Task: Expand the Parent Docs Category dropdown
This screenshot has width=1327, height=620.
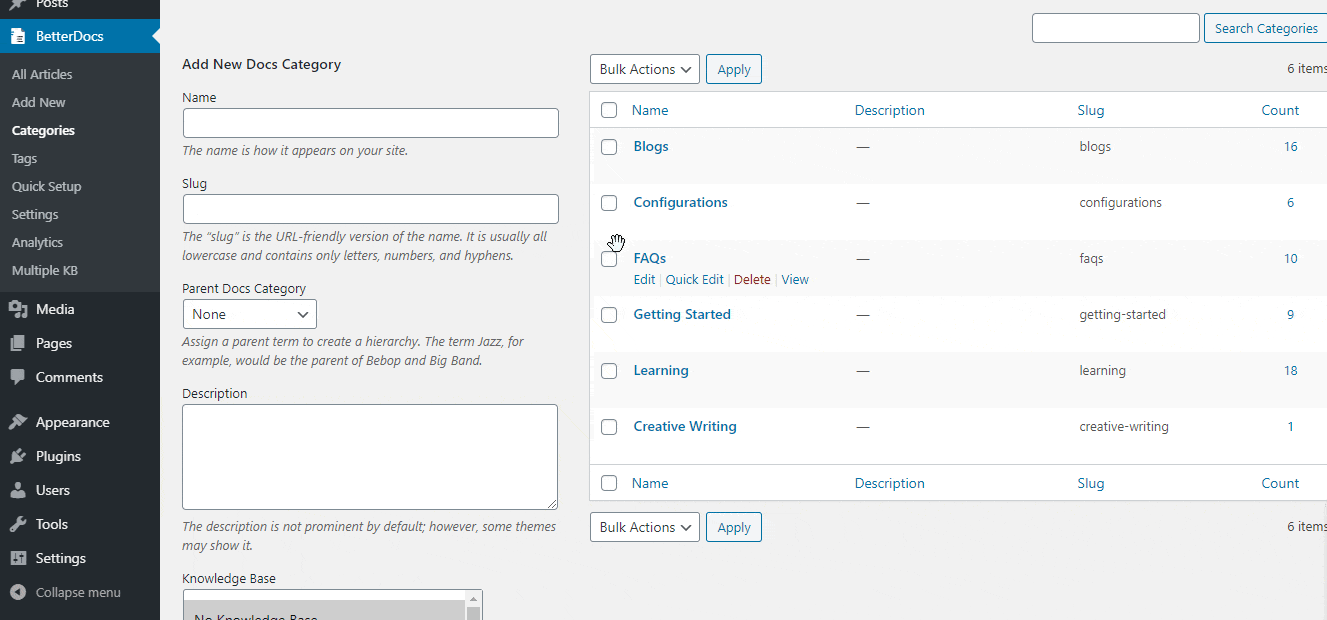Action: tap(250, 314)
